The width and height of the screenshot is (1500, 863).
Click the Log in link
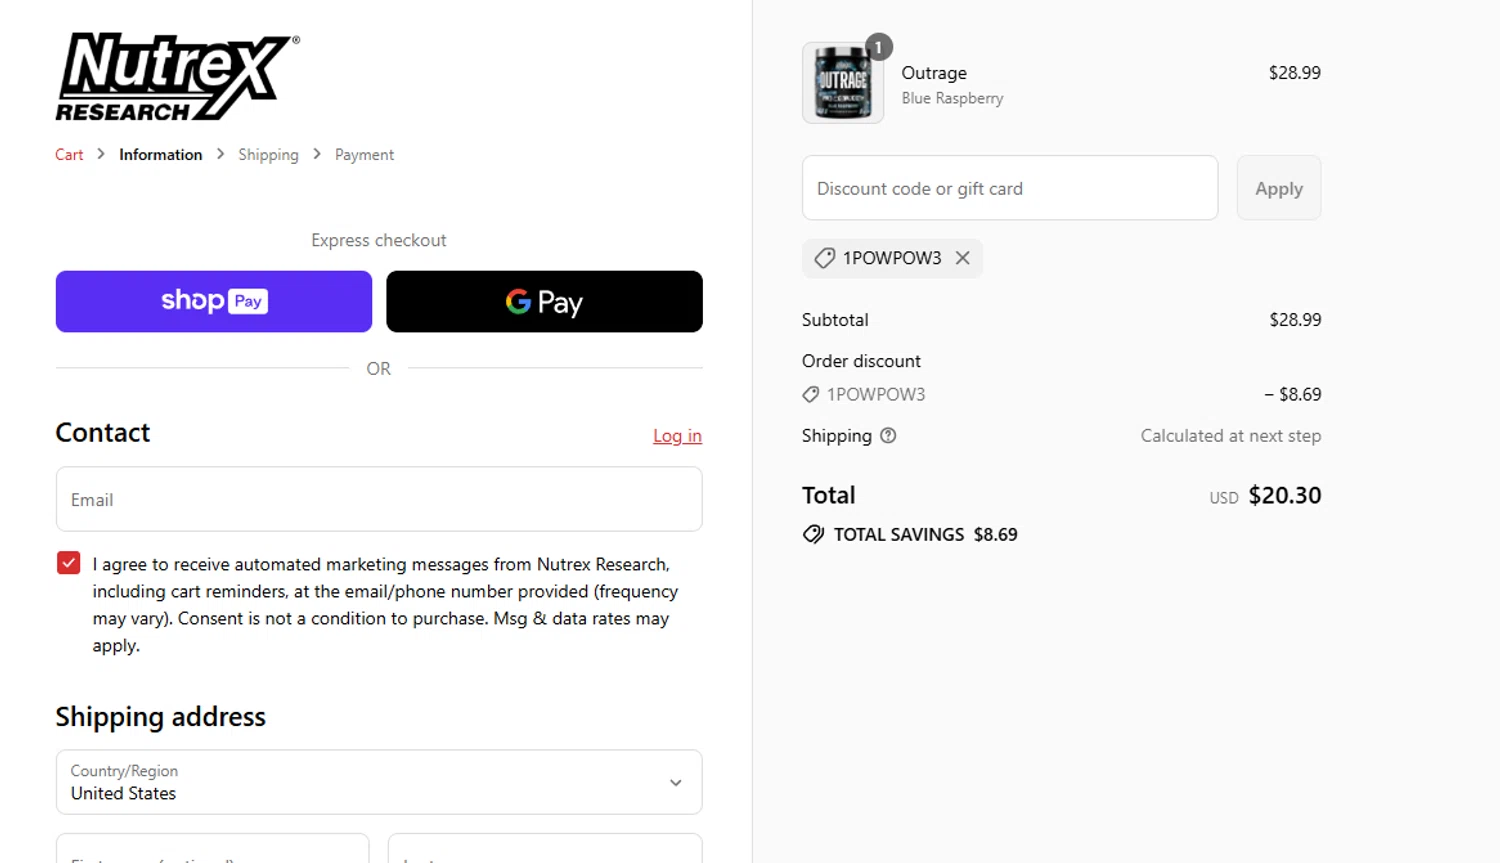click(x=677, y=436)
